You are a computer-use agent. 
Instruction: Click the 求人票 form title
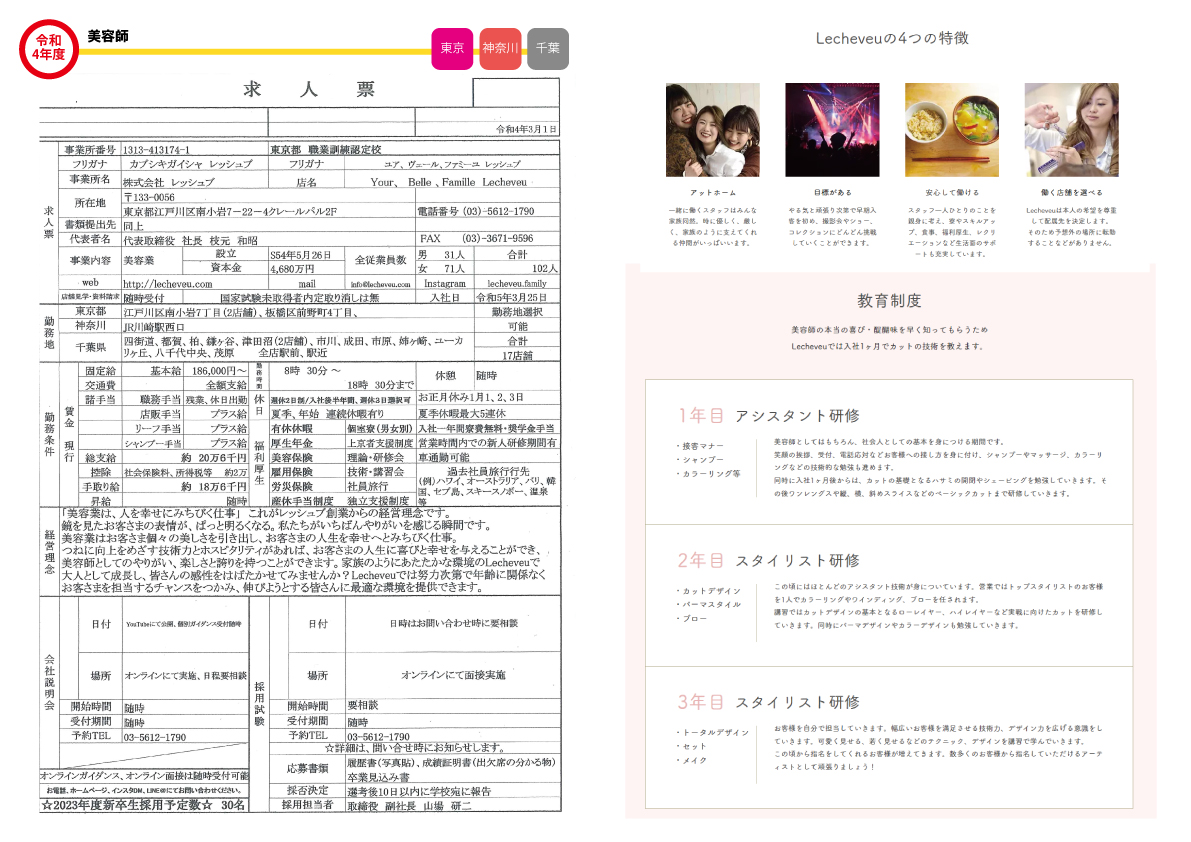[308, 90]
